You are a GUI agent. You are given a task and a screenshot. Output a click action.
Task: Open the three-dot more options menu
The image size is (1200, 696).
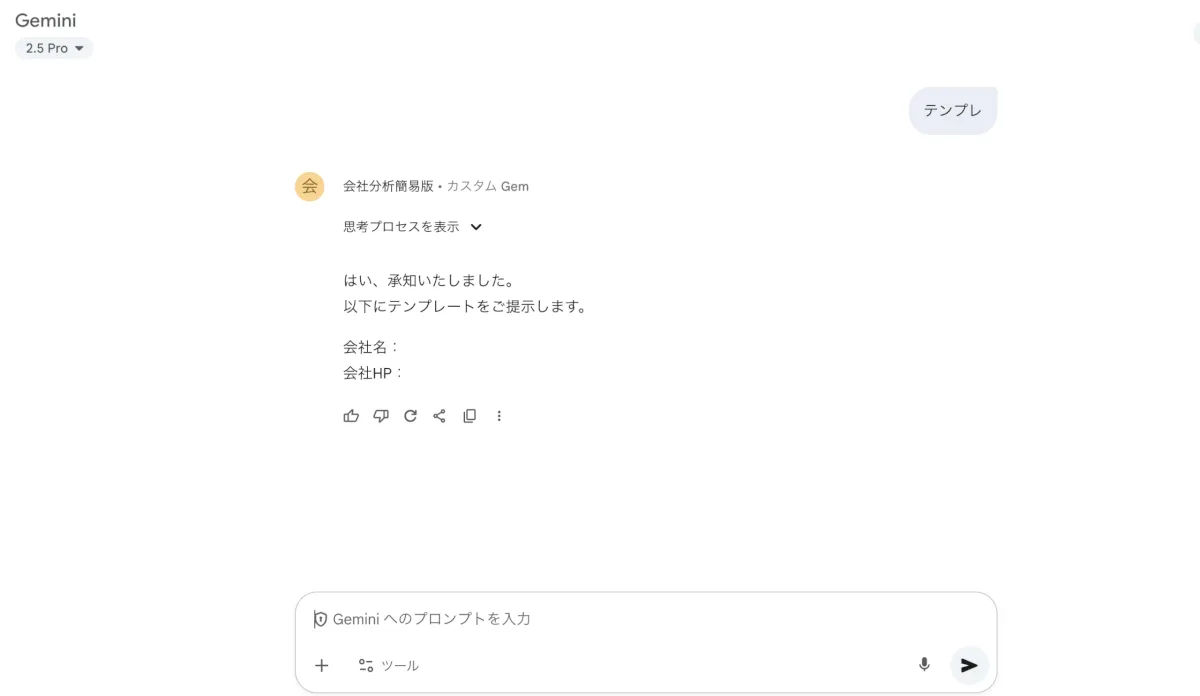499,416
